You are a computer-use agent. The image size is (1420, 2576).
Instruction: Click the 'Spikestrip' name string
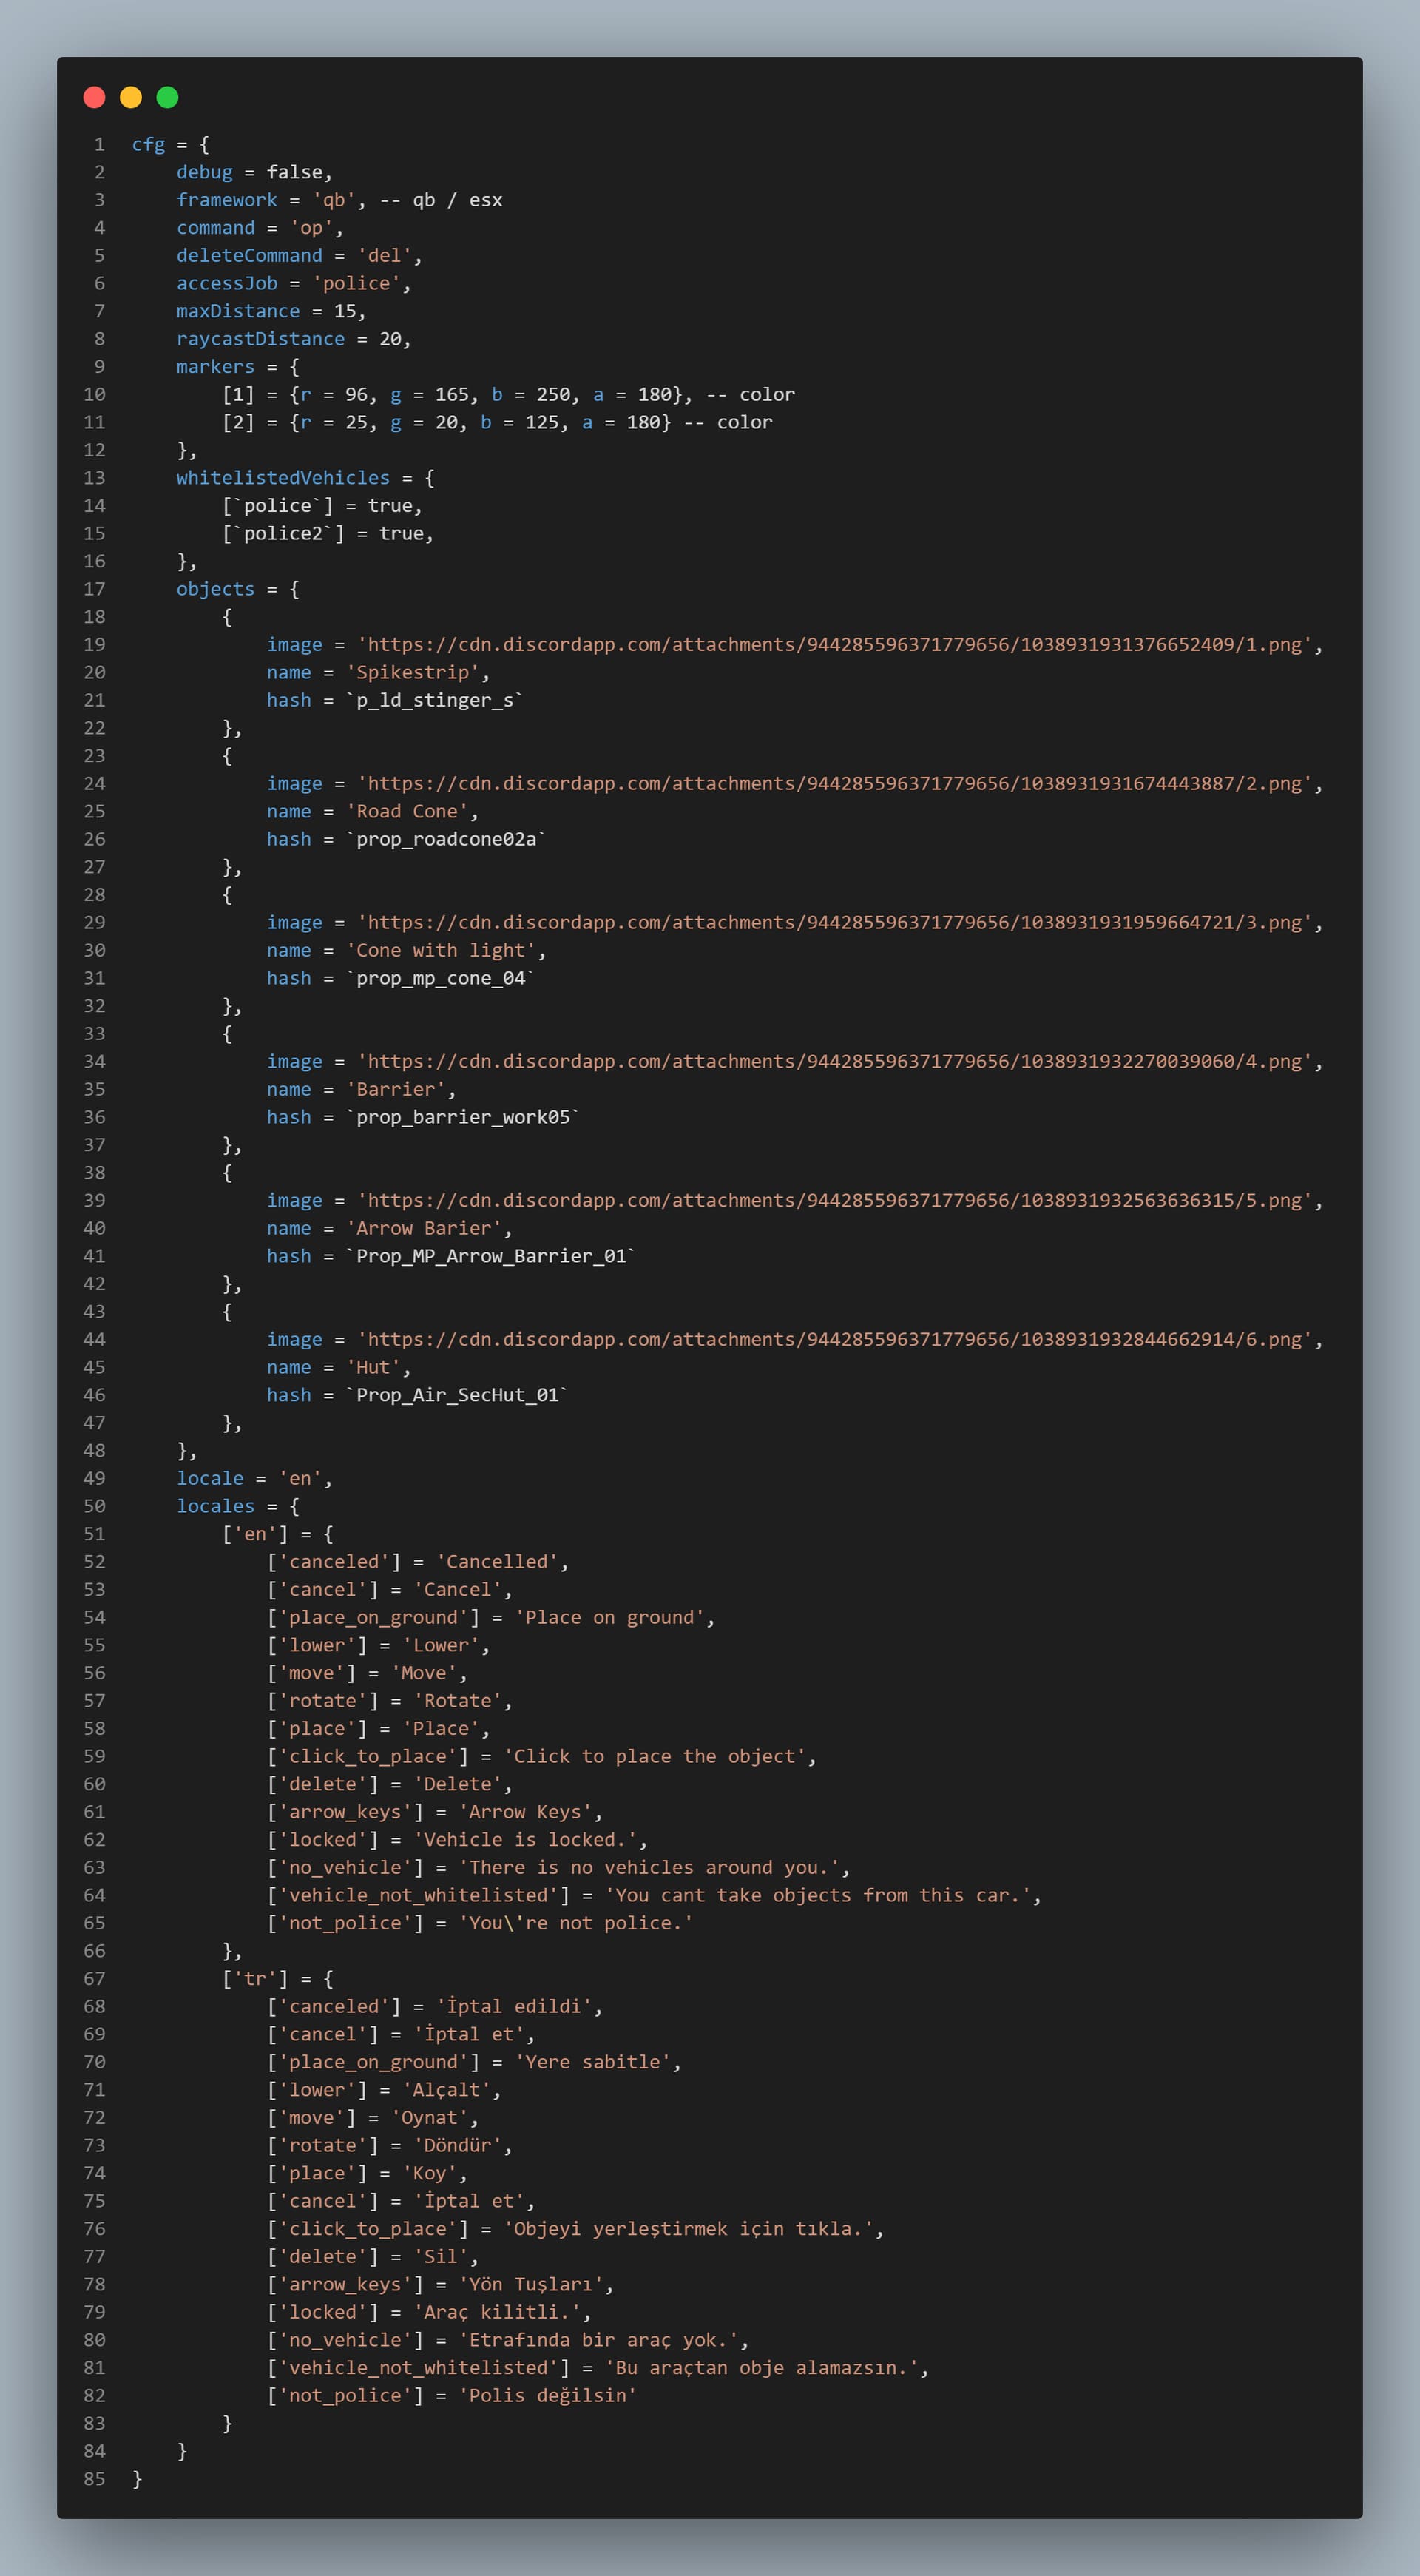click(412, 673)
